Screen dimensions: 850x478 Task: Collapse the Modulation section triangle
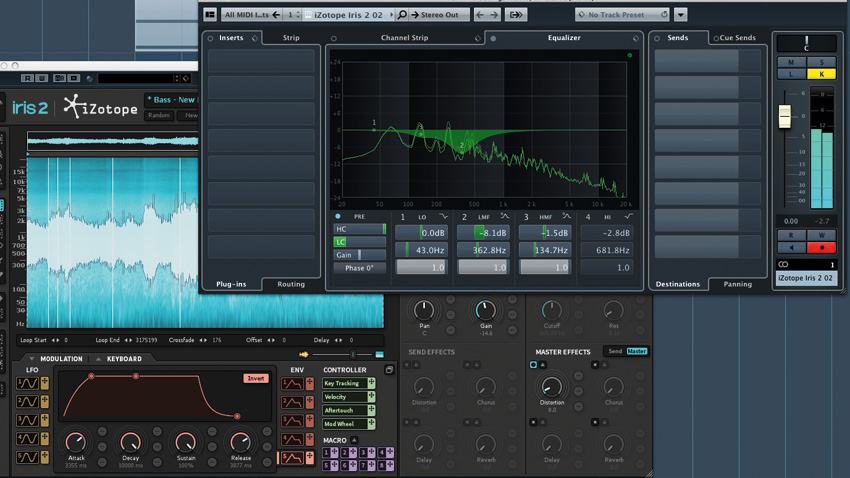pos(31,359)
